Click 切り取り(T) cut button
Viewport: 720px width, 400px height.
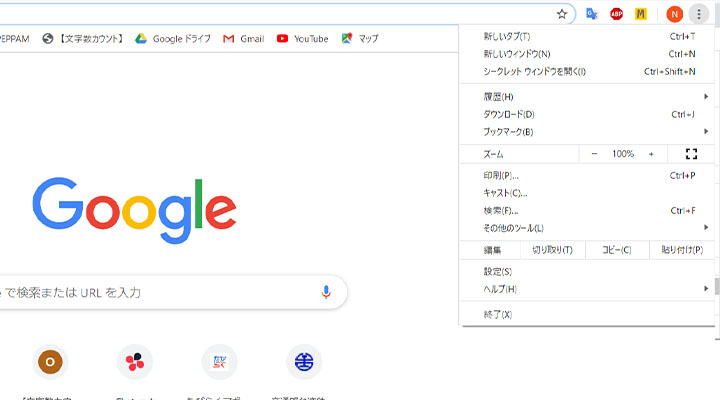pyautogui.click(x=552, y=250)
